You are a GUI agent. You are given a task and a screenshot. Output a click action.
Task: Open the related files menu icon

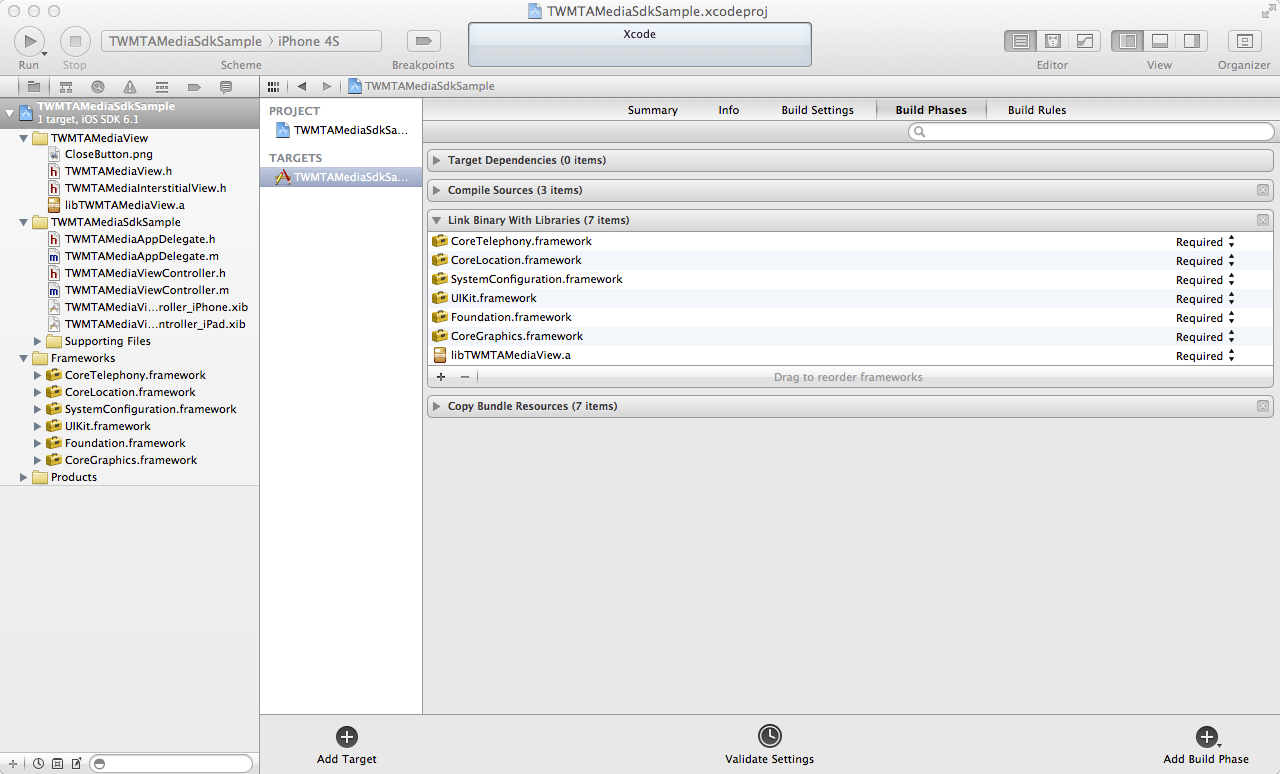[x=273, y=86]
